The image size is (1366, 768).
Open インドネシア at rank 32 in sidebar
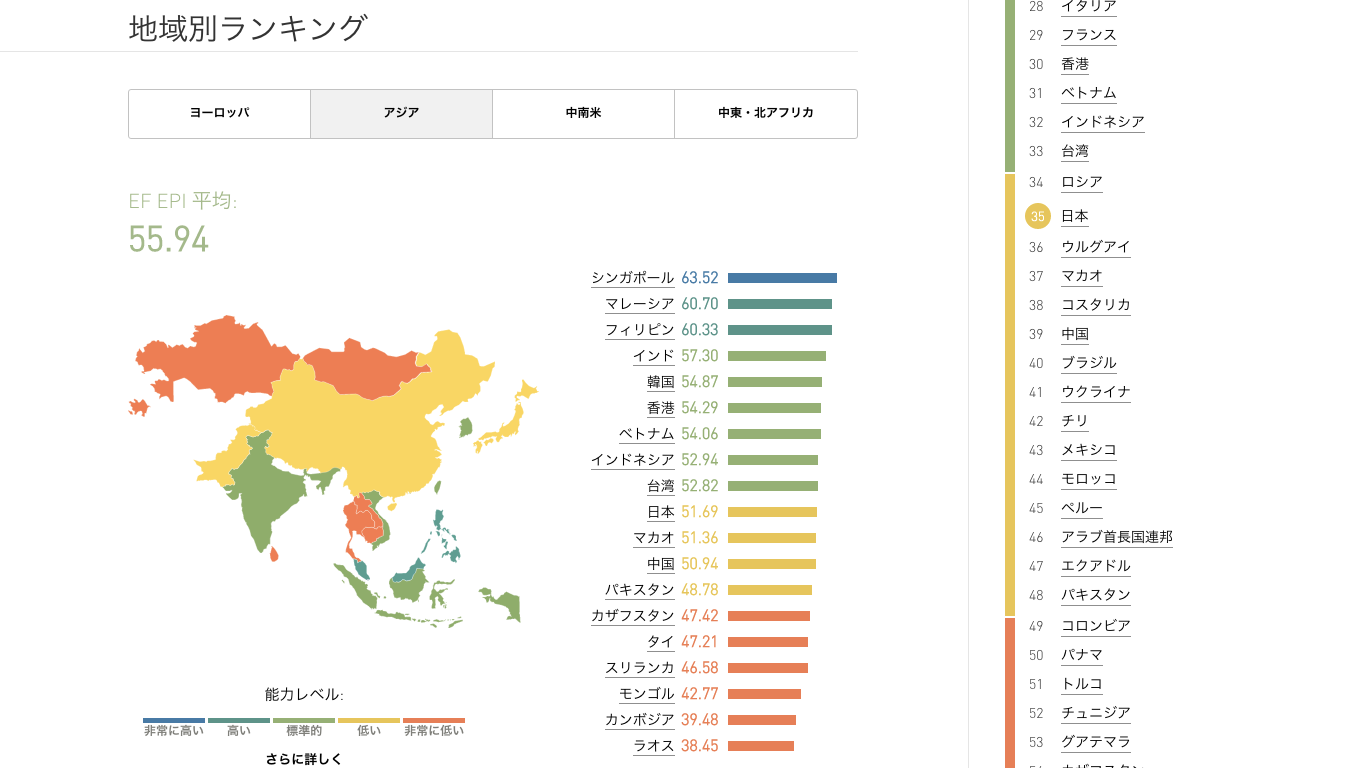point(1103,122)
